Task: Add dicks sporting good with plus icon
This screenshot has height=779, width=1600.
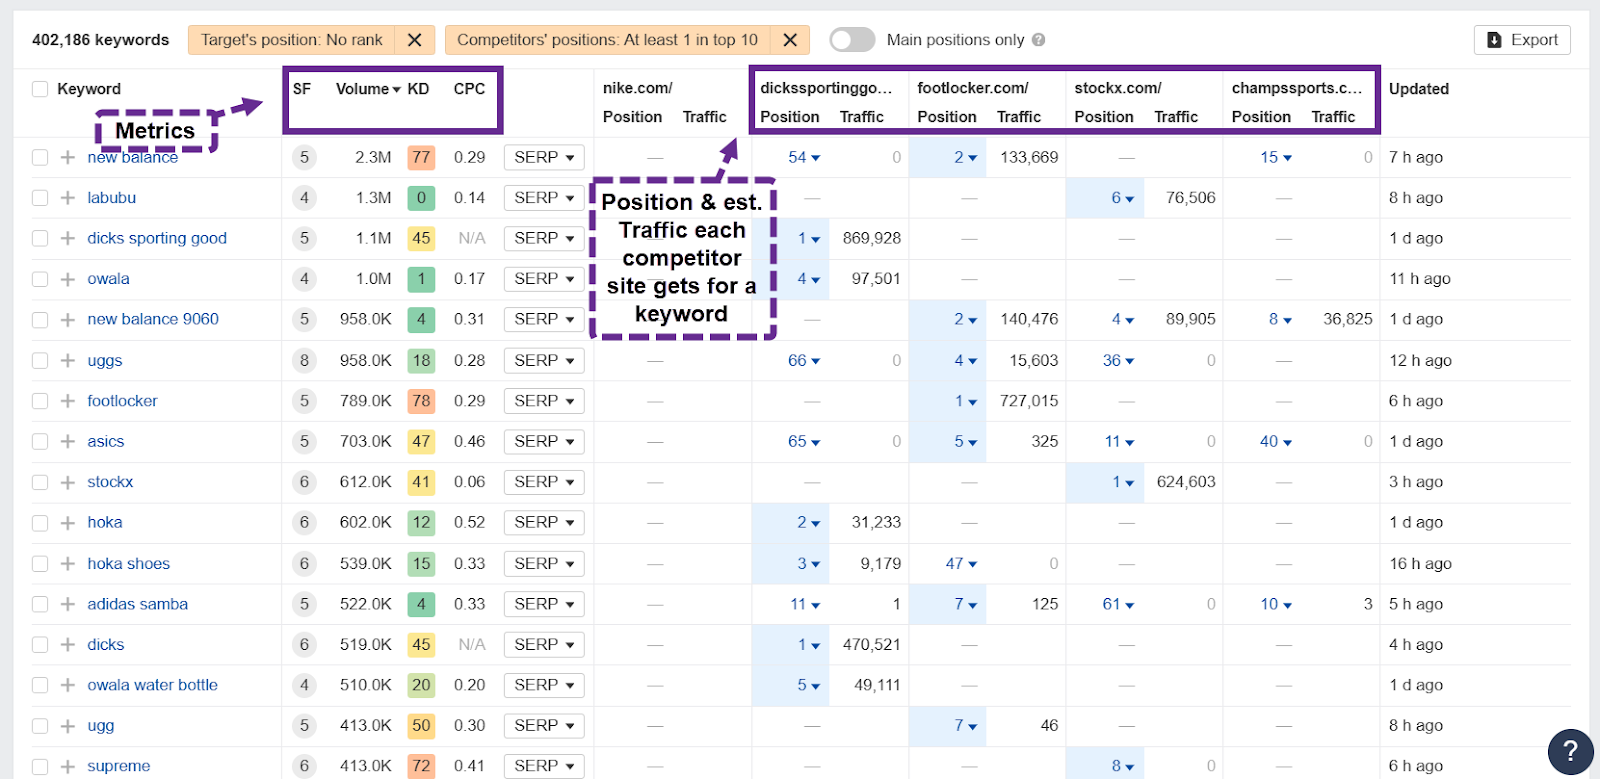Action: click(68, 238)
